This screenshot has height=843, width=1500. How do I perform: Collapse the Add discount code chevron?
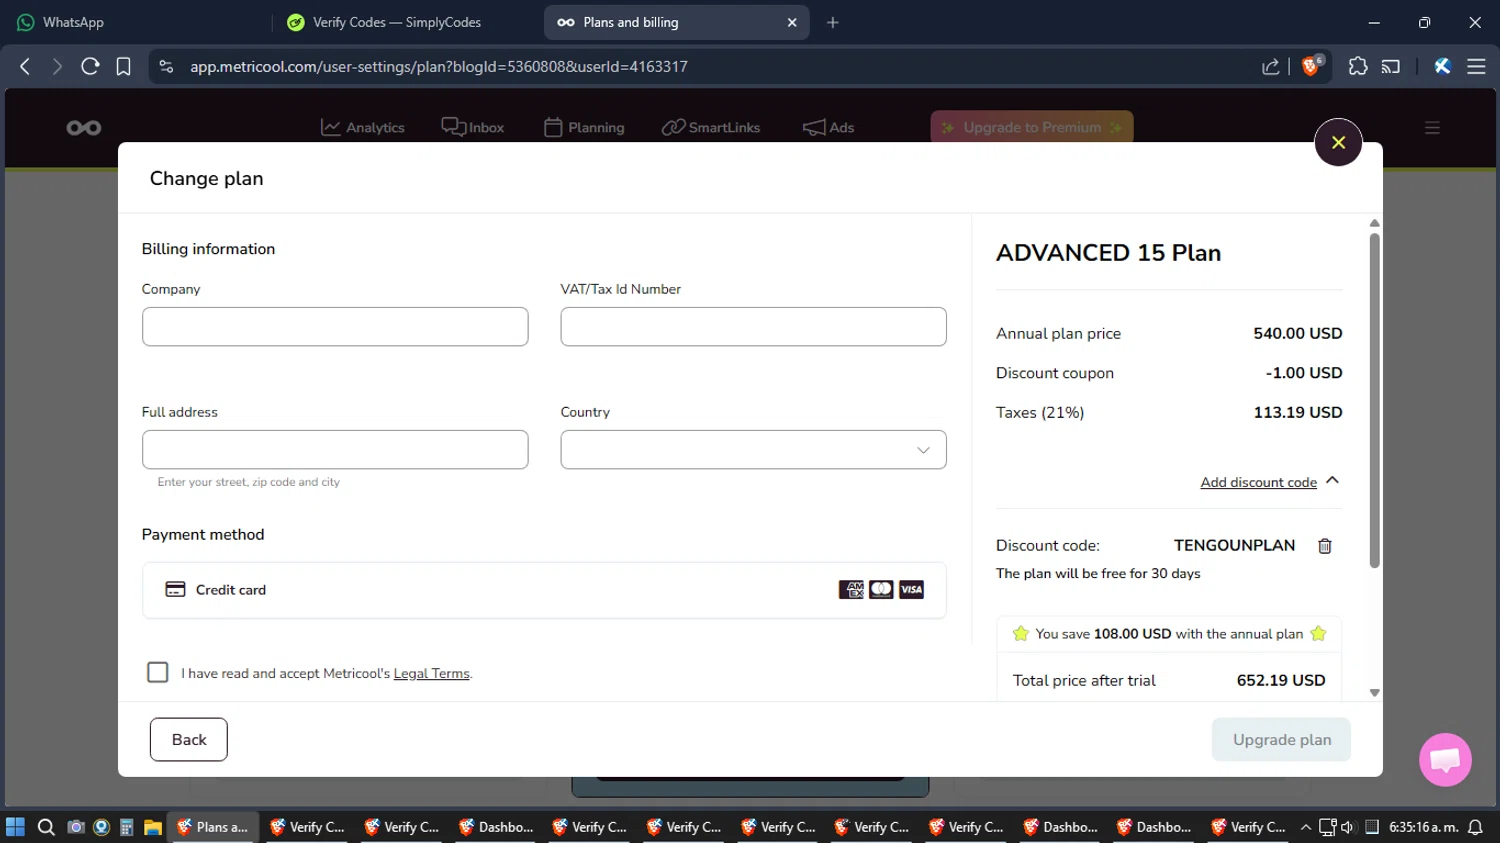(x=1332, y=481)
